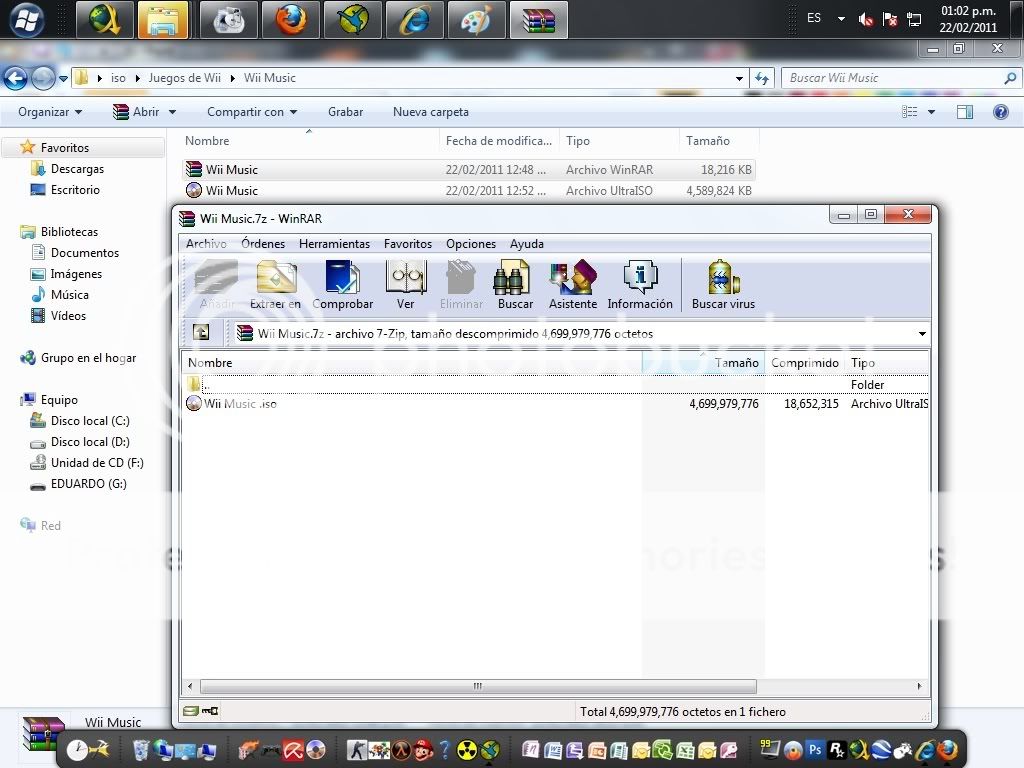Go back in the Explorer window
1024x768 pixels.
tap(15, 78)
